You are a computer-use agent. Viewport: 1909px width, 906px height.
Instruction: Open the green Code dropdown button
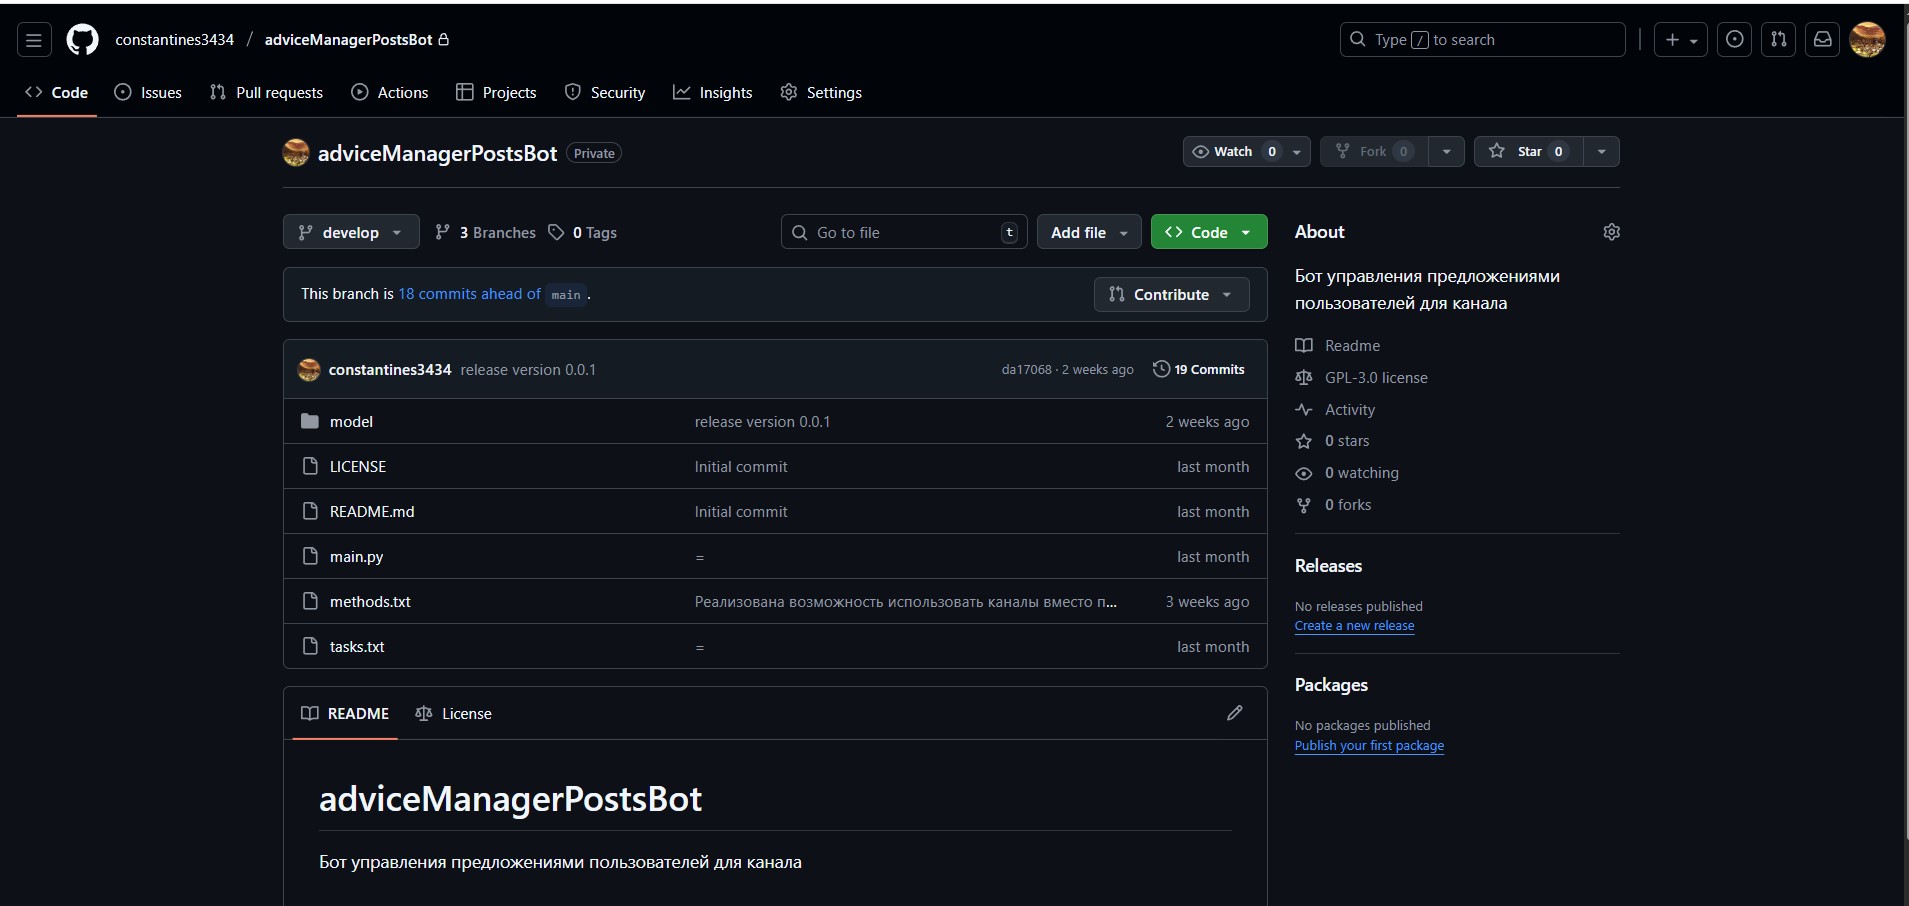tap(1209, 233)
